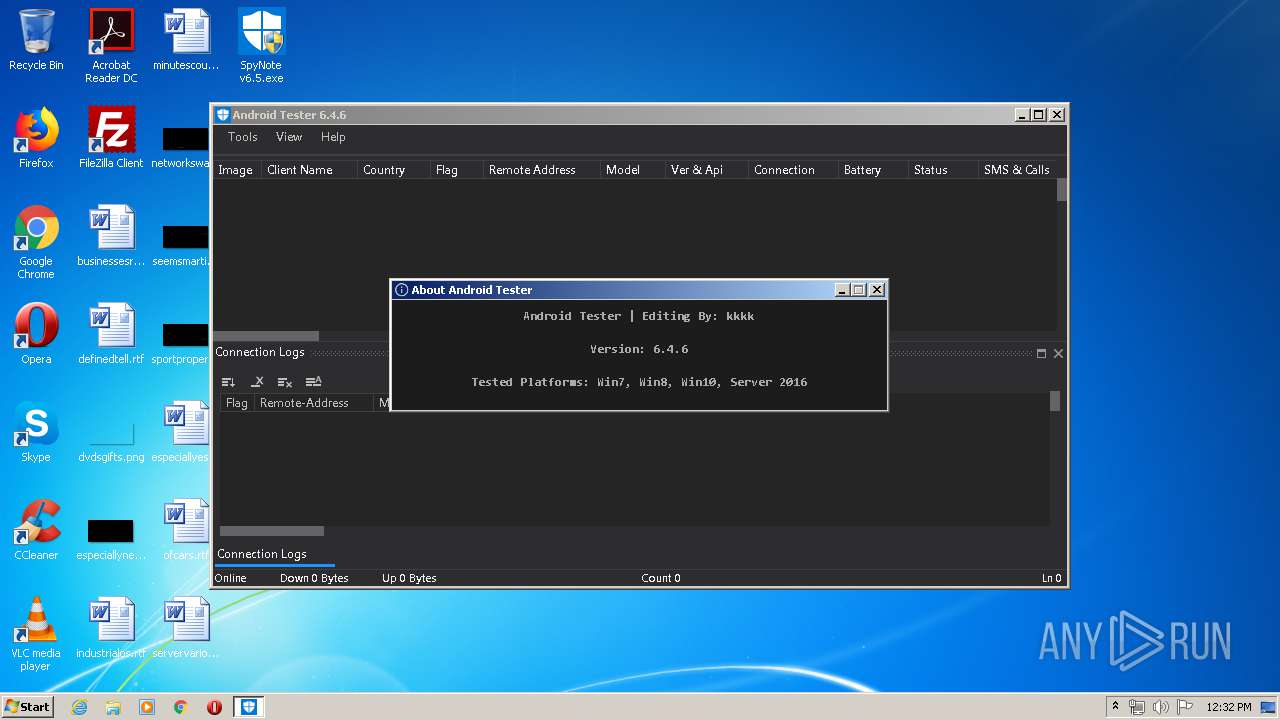Open the View menu
The image size is (1280, 720).
click(x=289, y=137)
